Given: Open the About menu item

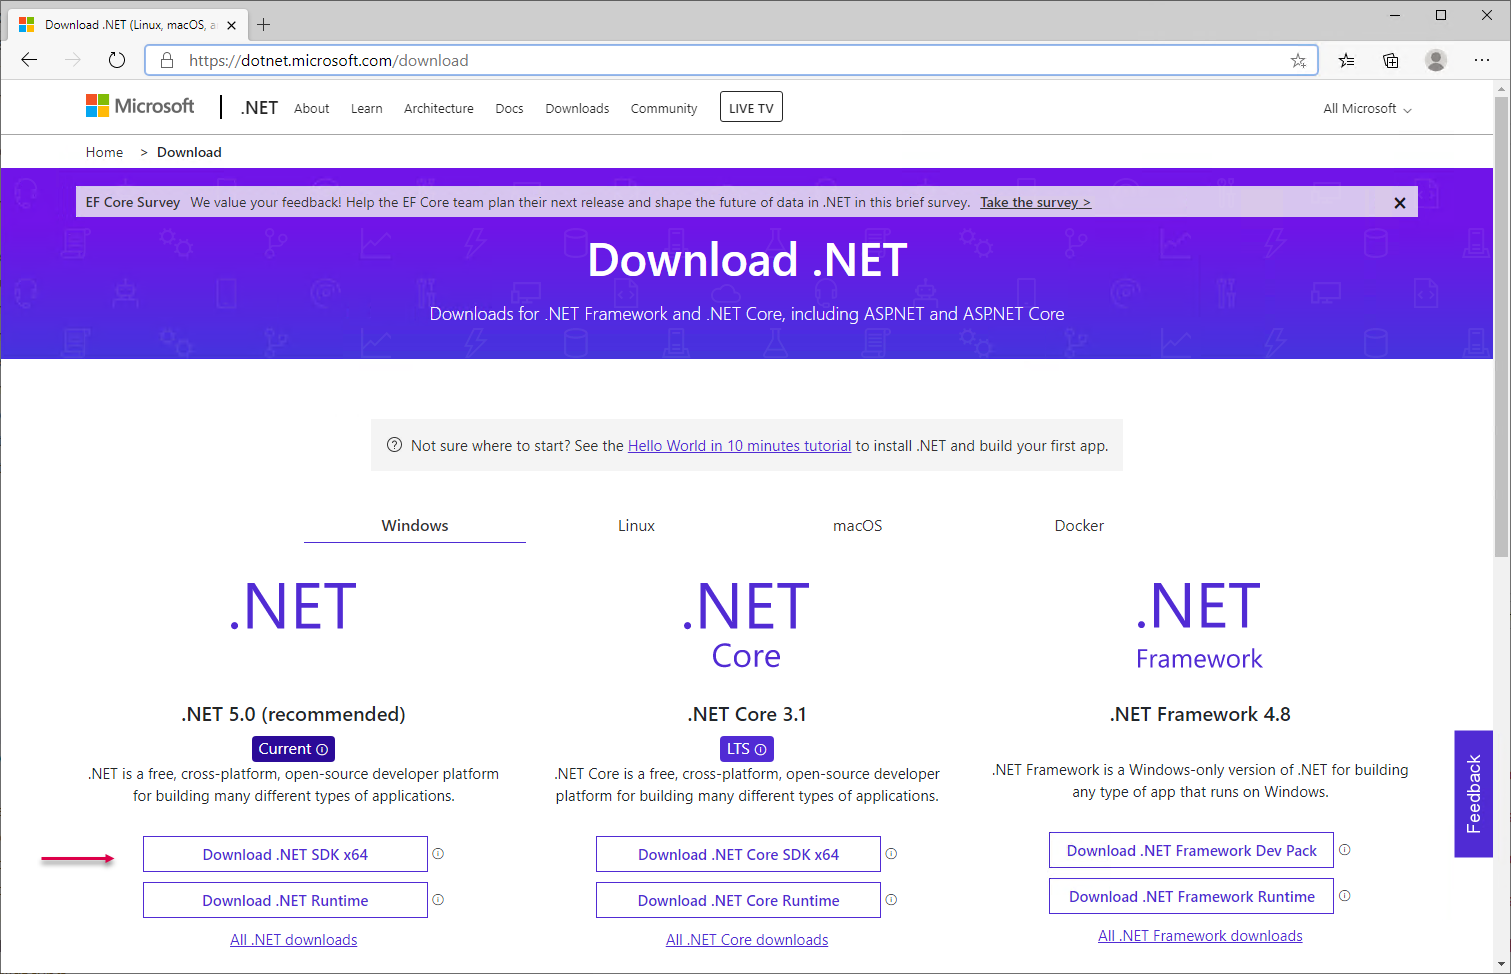Looking at the screenshot, I should [x=312, y=109].
